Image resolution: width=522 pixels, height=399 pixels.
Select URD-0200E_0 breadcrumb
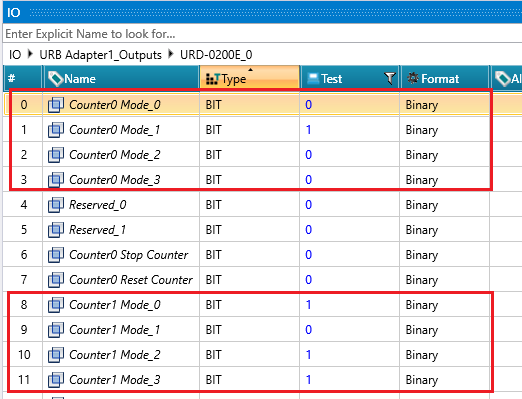tap(216, 55)
